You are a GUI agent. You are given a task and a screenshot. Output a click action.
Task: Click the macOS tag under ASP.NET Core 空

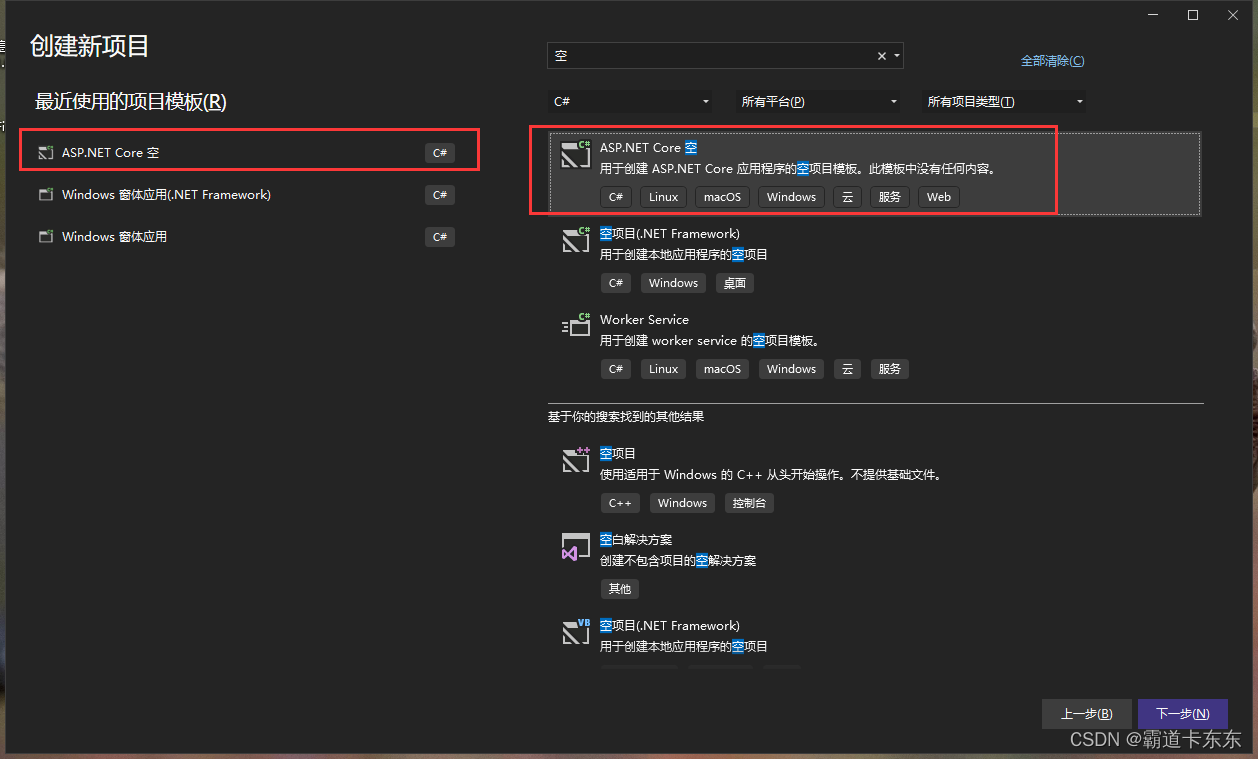pos(722,197)
